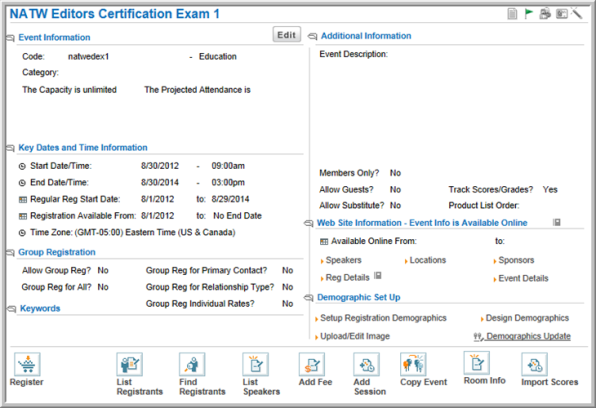This screenshot has height=408, width=596.
Task: Click the Copy Event icon
Action: click(413, 364)
